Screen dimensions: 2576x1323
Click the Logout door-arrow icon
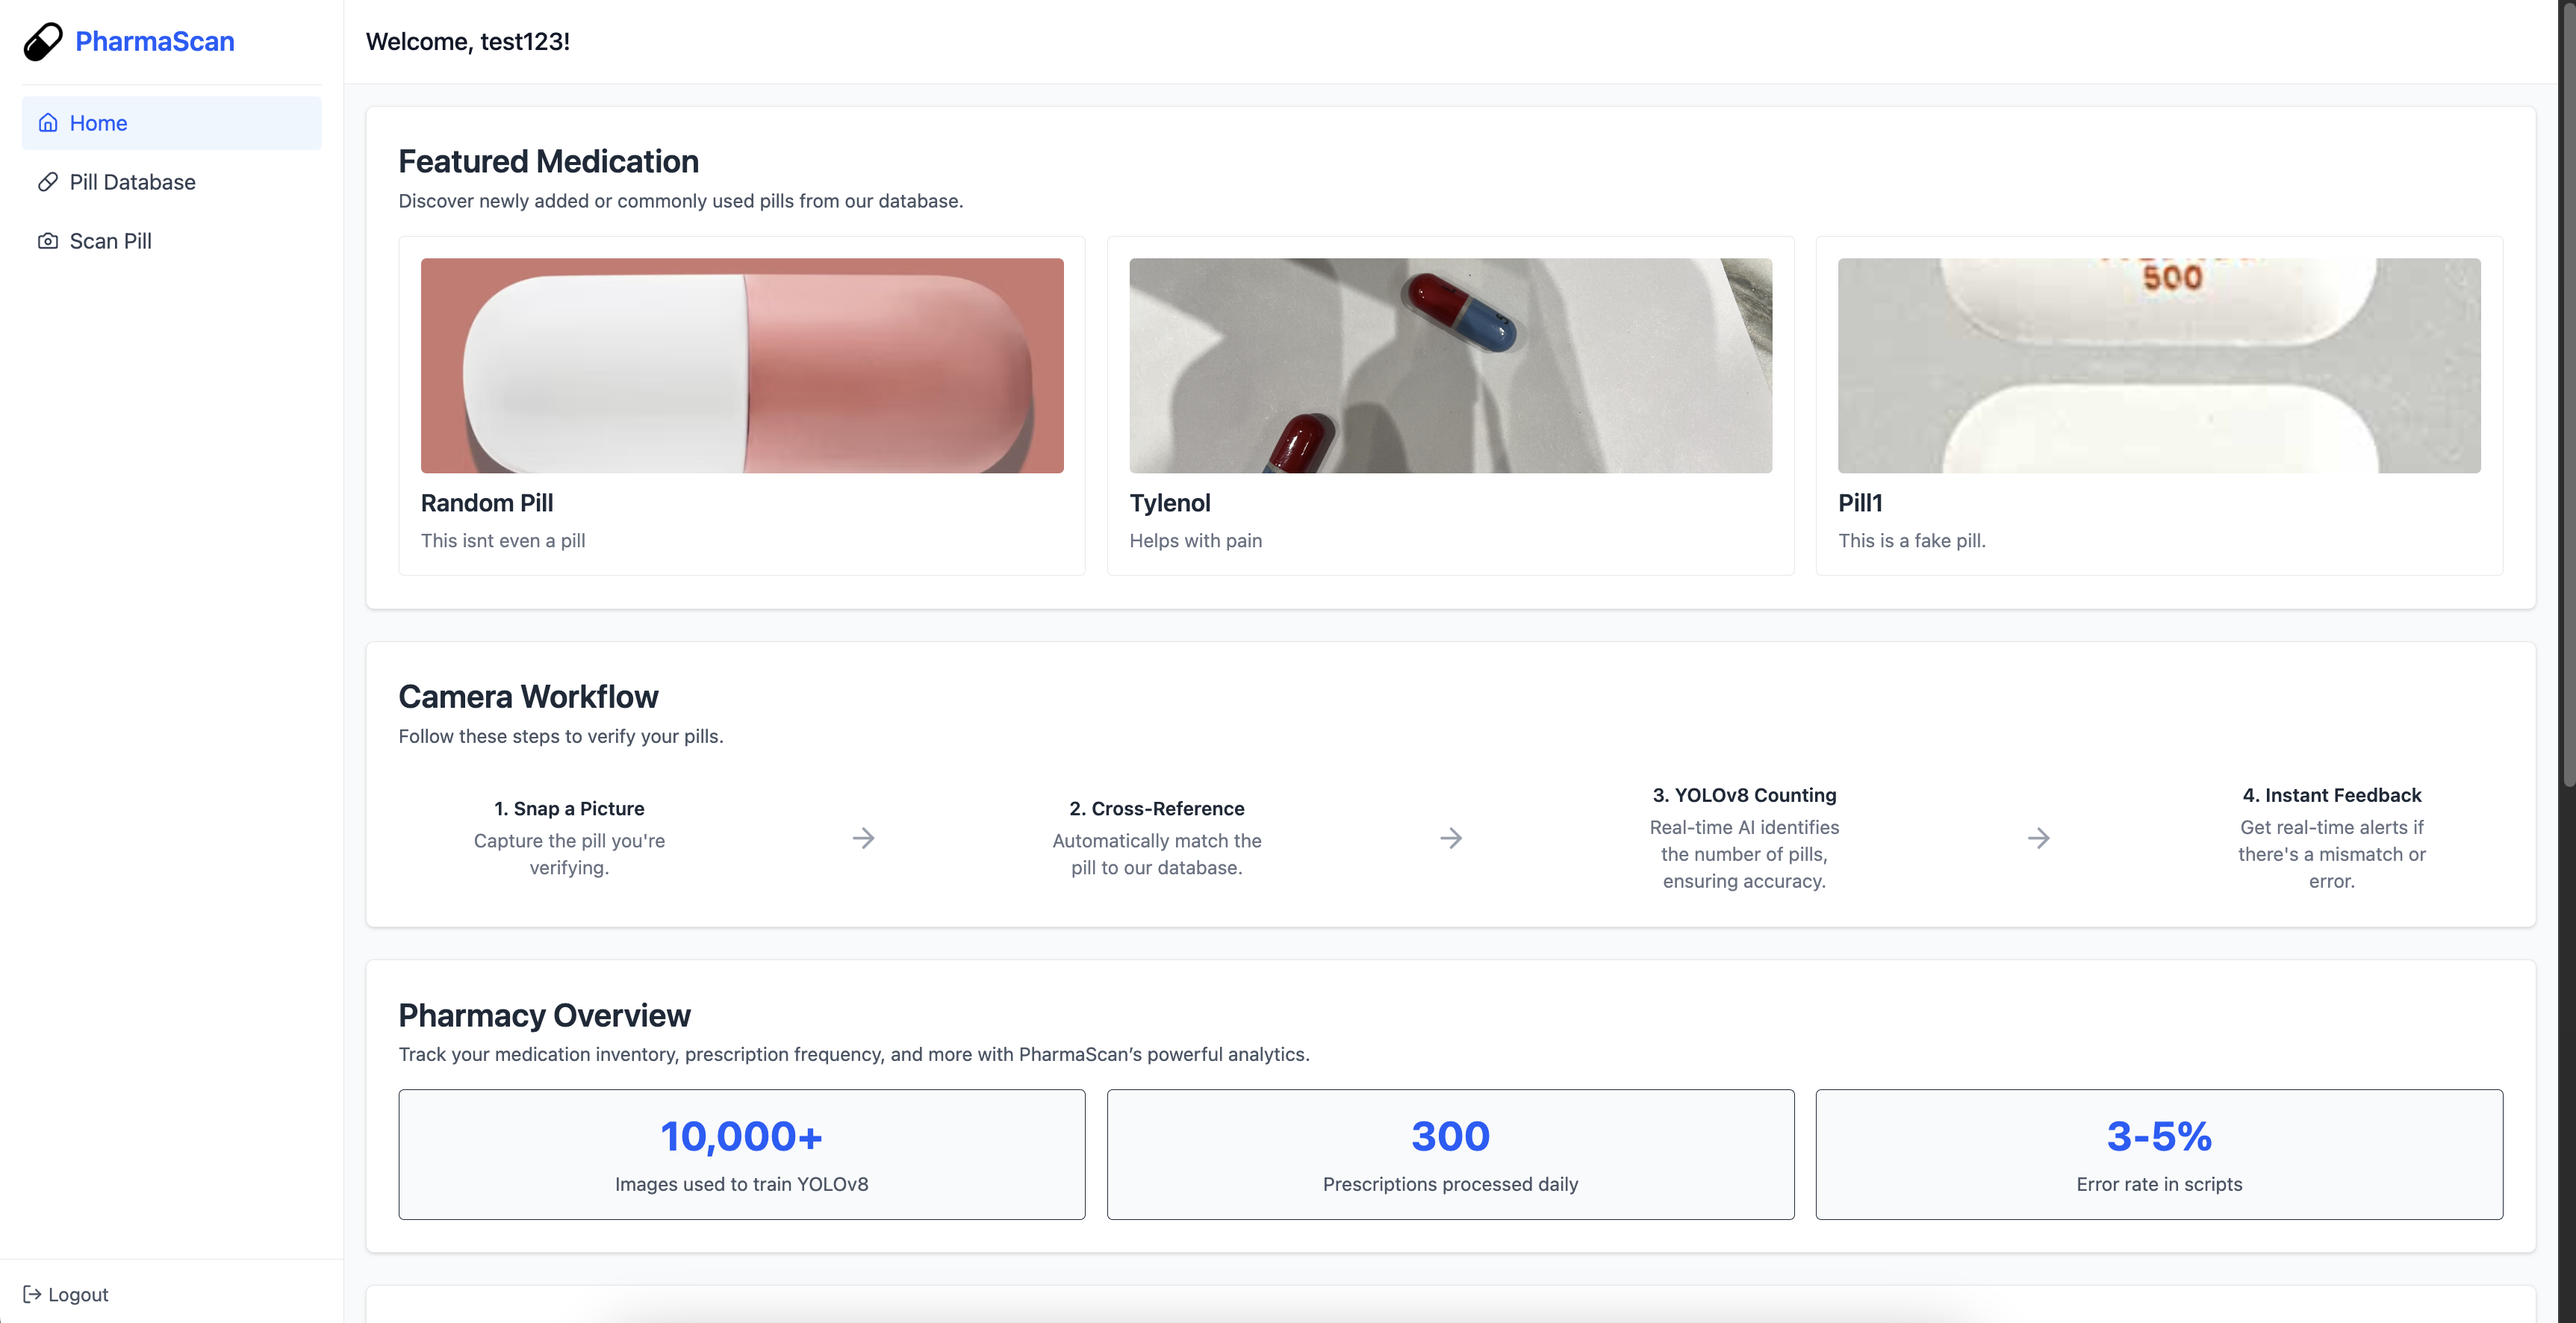tap(32, 1294)
